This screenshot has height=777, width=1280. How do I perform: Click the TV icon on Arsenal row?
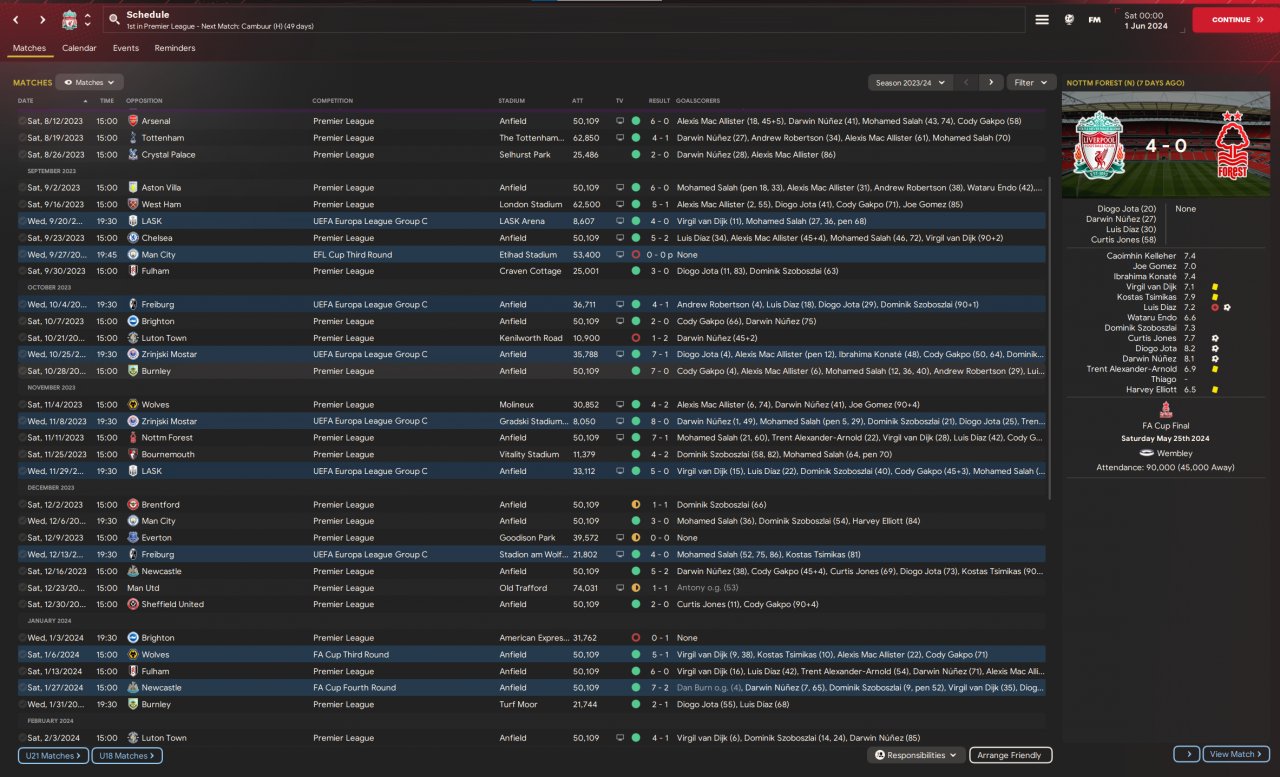620,121
